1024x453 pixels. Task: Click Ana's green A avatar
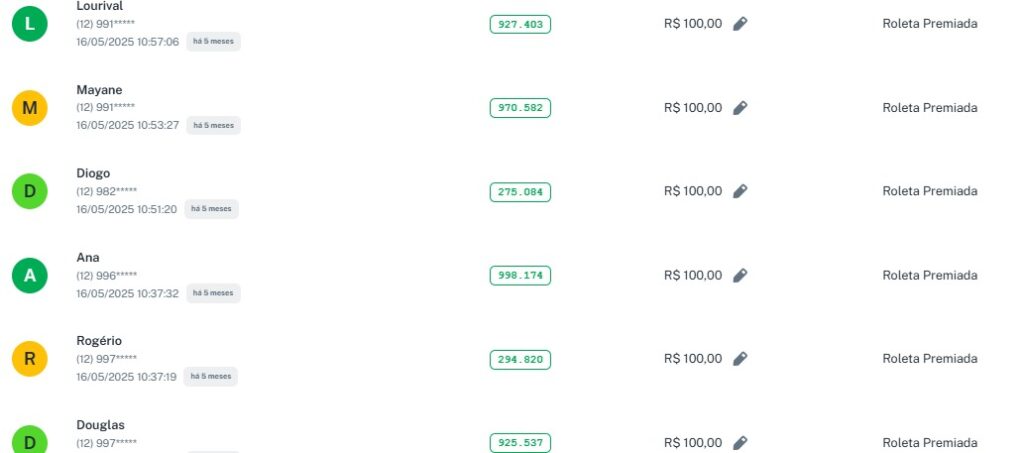[30, 275]
